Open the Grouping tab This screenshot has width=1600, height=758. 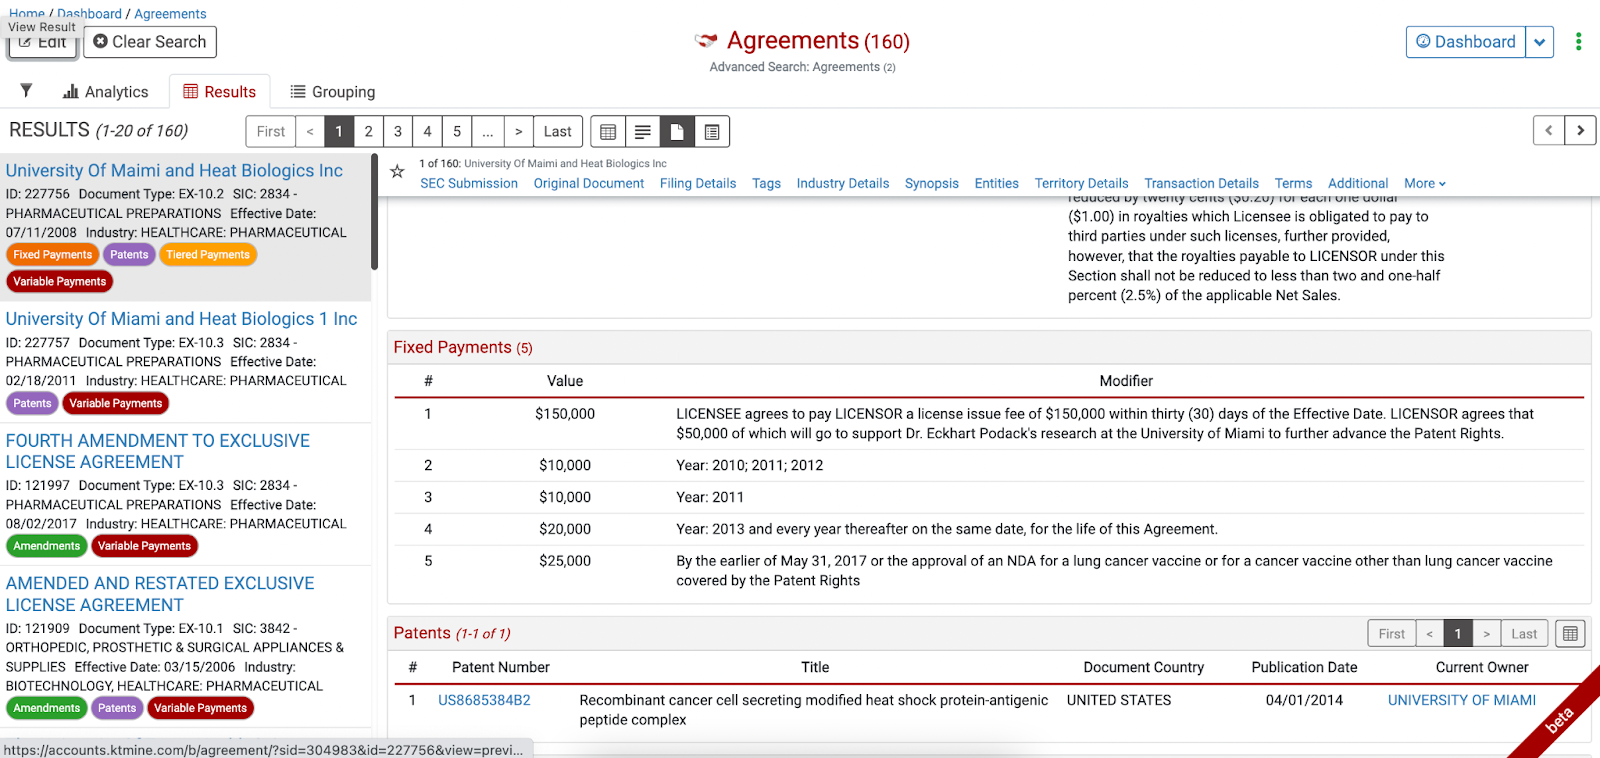pyautogui.click(x=333, y=92)
